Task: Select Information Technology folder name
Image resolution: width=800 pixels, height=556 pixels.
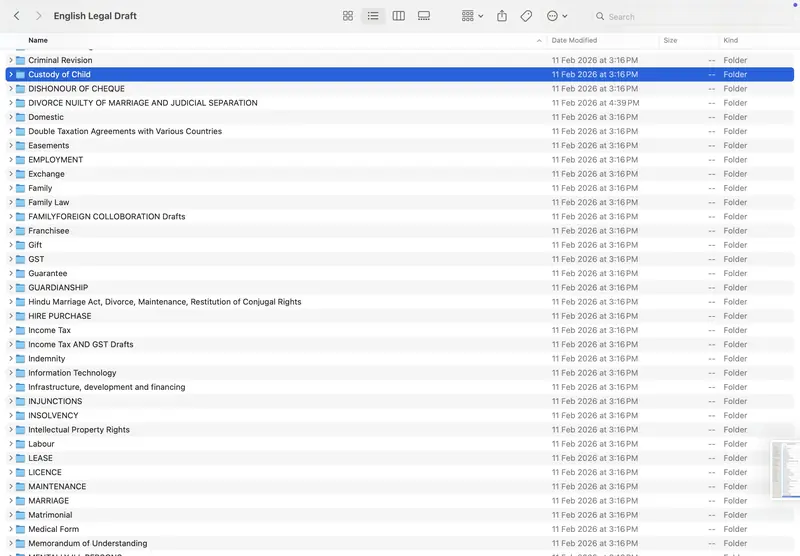Action: click(72, 373)
